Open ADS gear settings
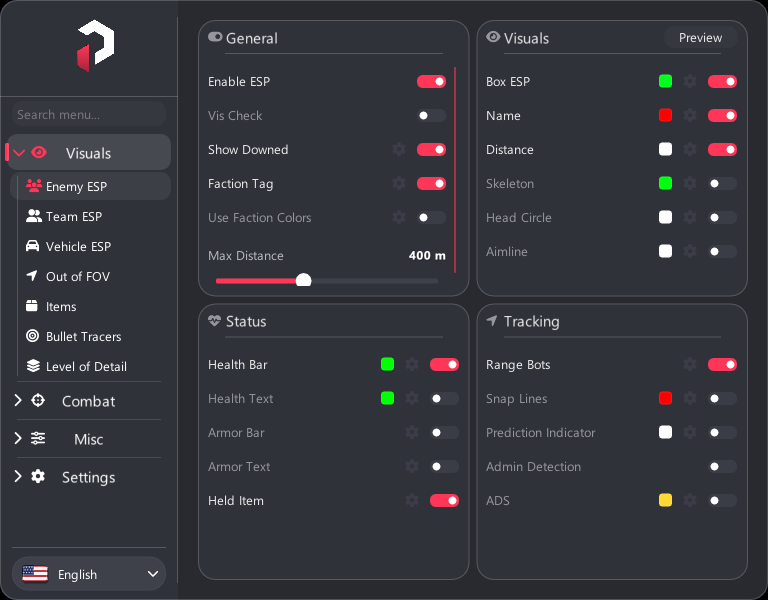This screenshot has width=768, height=600. 690,501
